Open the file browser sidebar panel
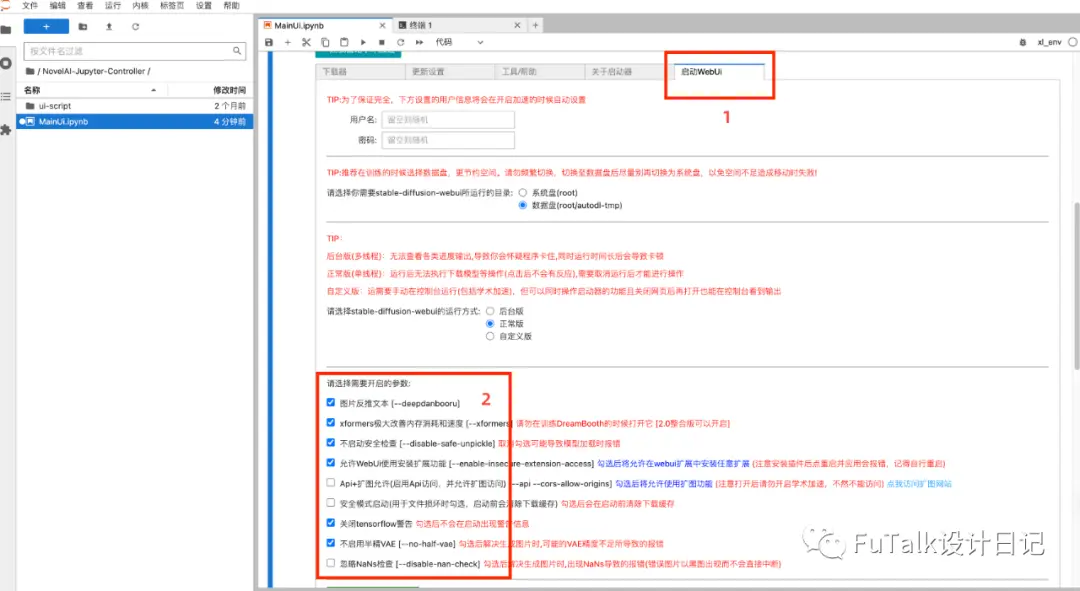This screenshot has width=1080, height=591. [6, 30]
